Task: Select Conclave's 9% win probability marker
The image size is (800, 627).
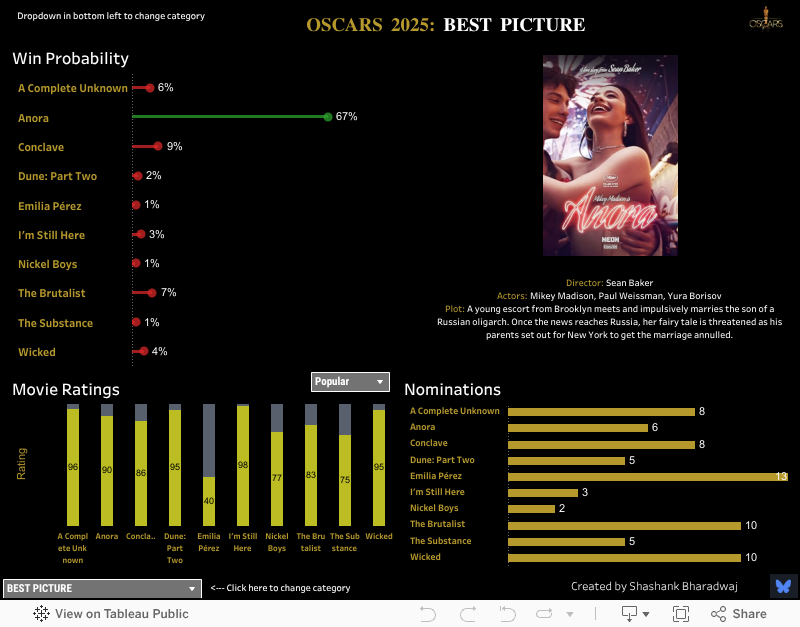Action: tap(158, 146)
